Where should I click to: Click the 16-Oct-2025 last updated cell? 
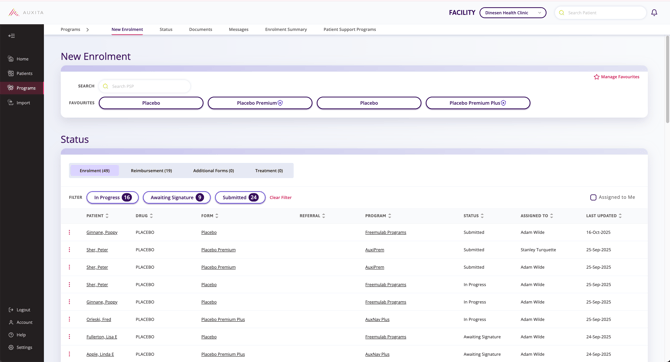pos(598,233)
